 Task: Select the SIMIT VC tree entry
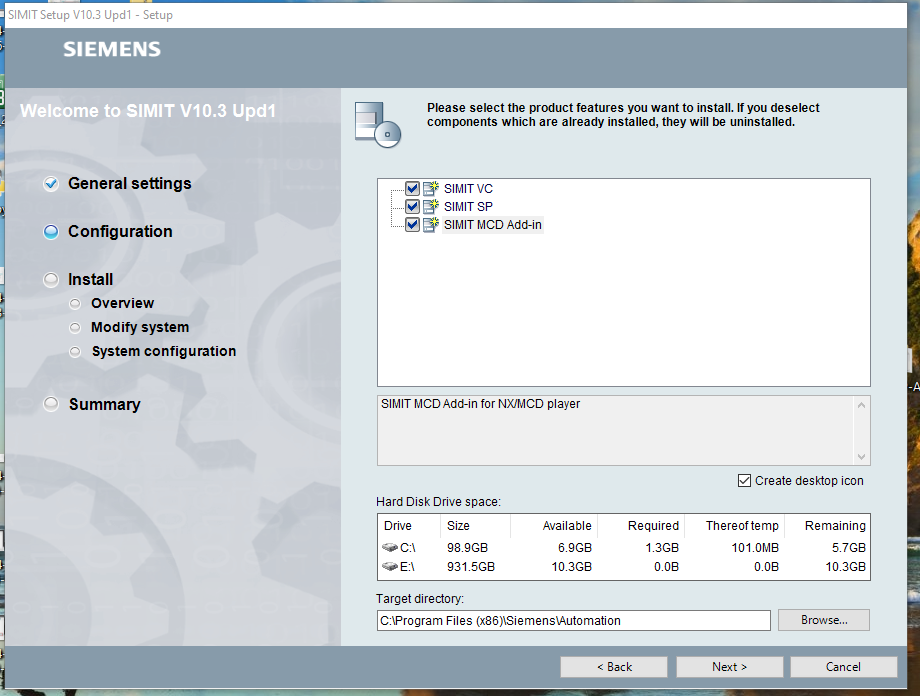coord(468,189)
